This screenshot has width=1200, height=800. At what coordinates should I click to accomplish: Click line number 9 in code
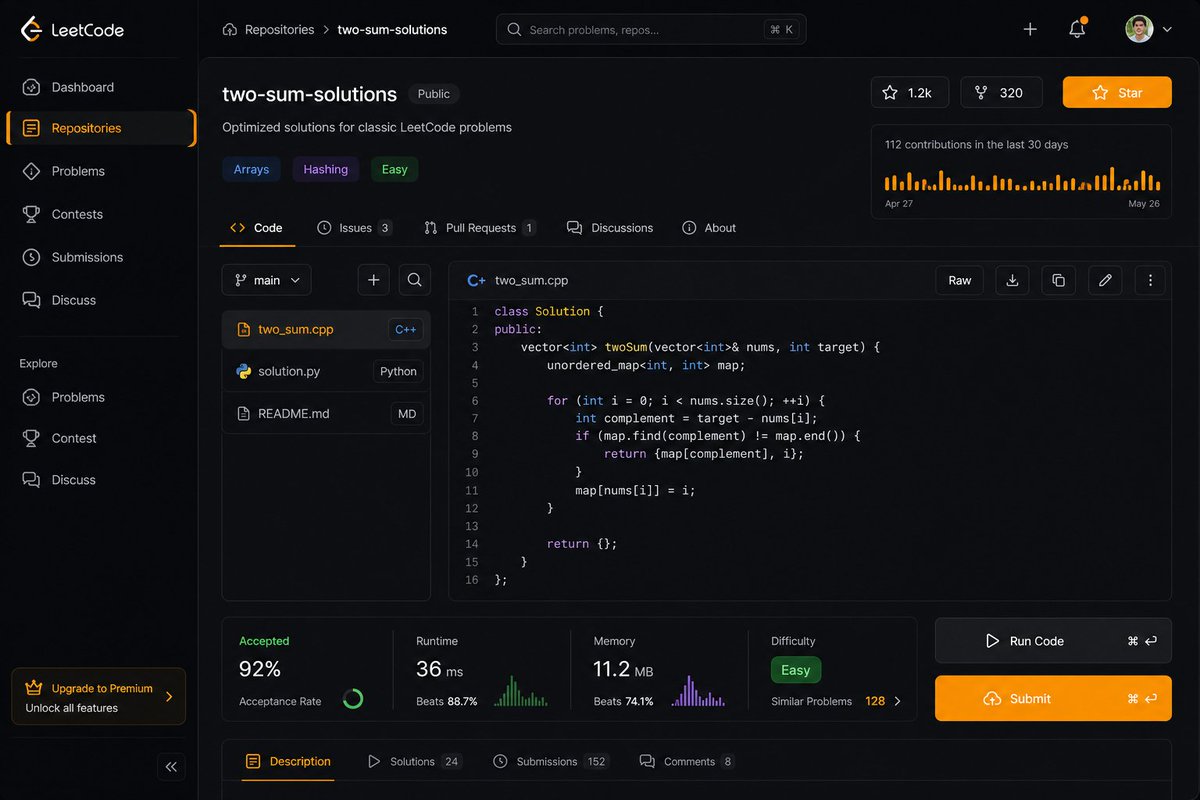pyautogui.click(x=474, y=454)
